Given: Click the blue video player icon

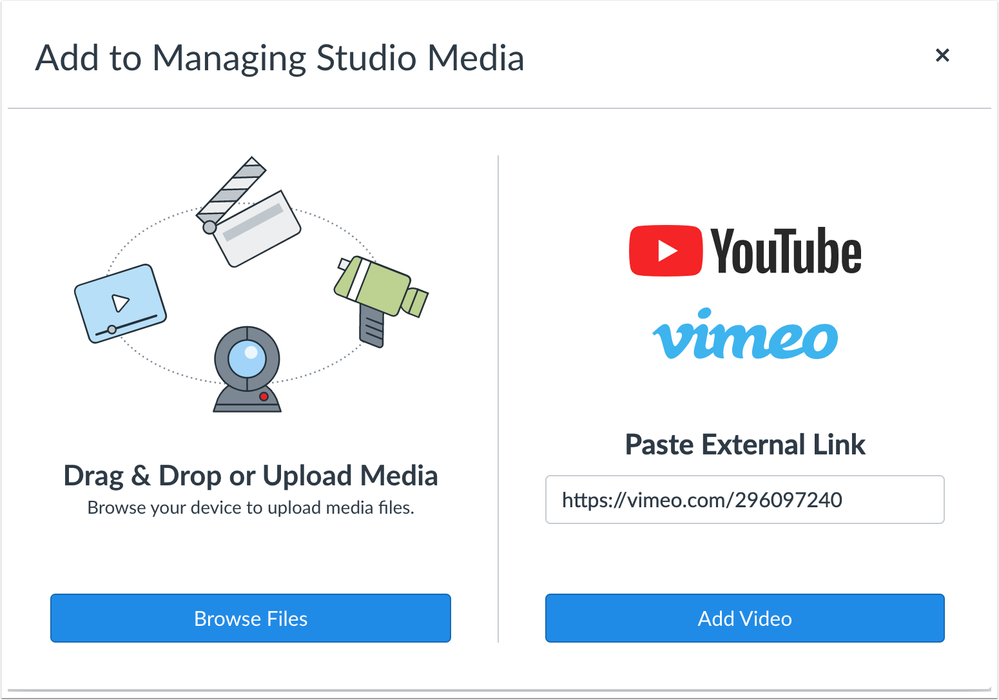Looking at the screenshot, I should 120,303.
